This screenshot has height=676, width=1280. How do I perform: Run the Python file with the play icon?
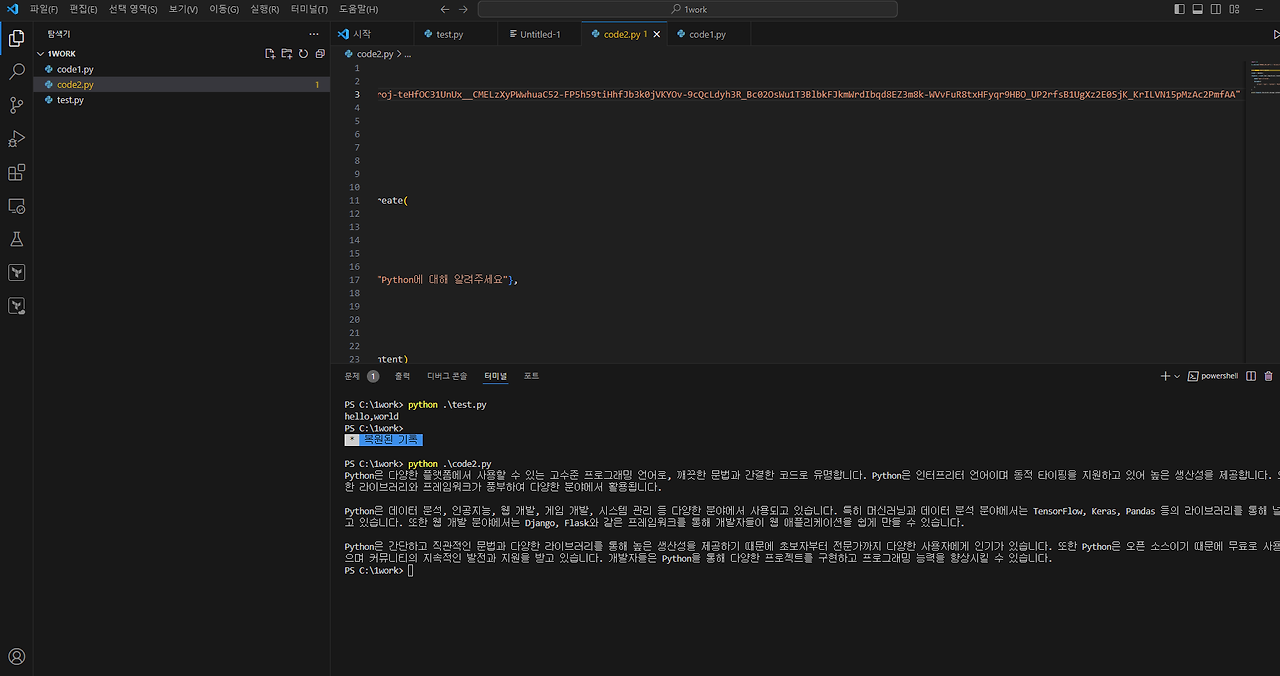coord(1275,34)
